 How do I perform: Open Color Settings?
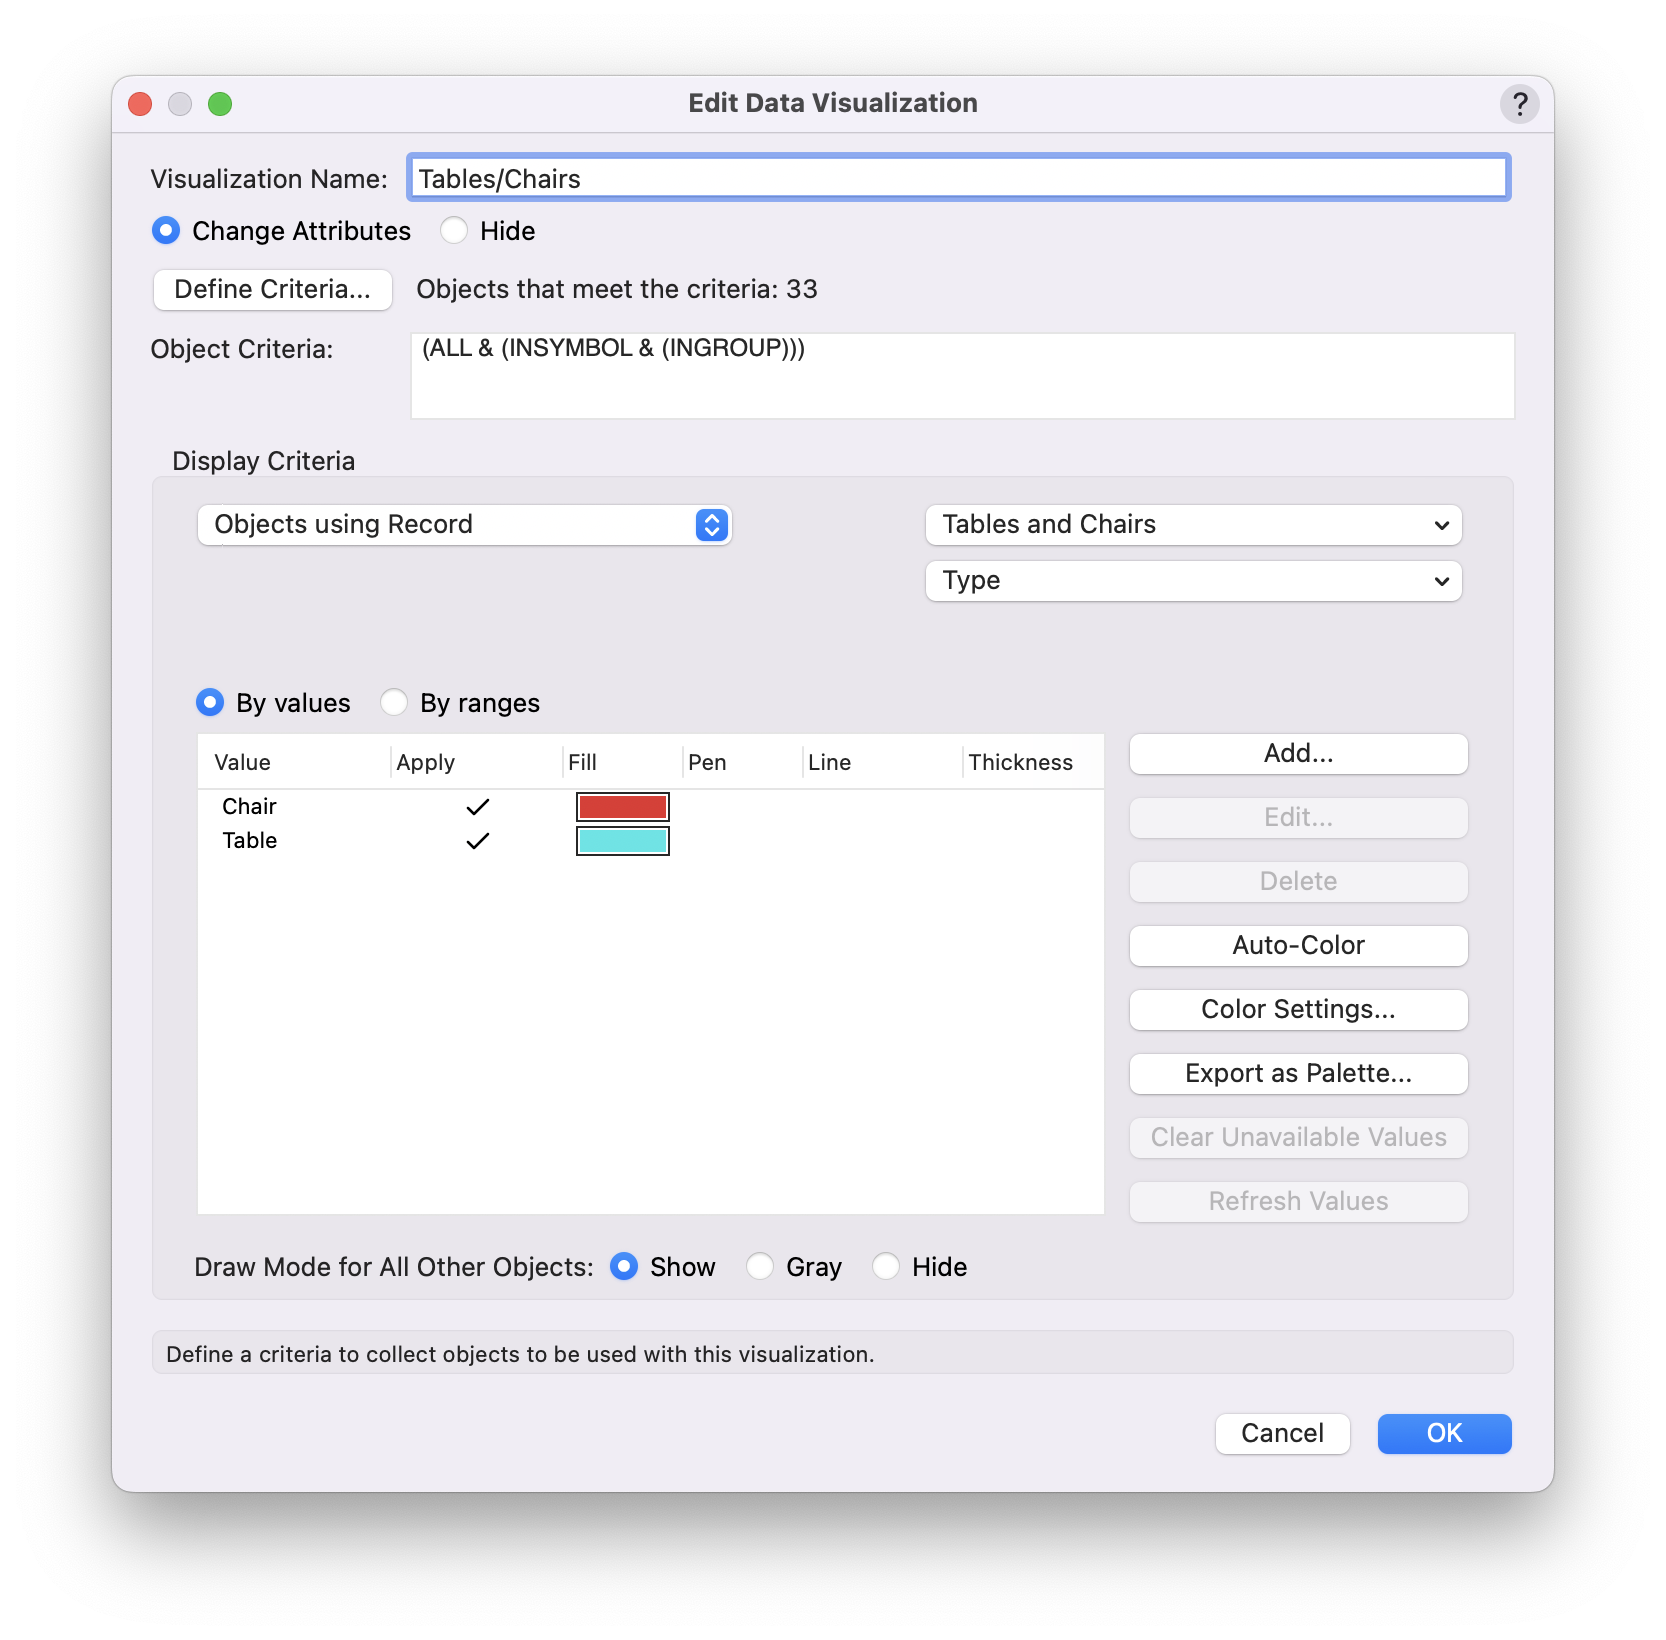(1297, 1009)
